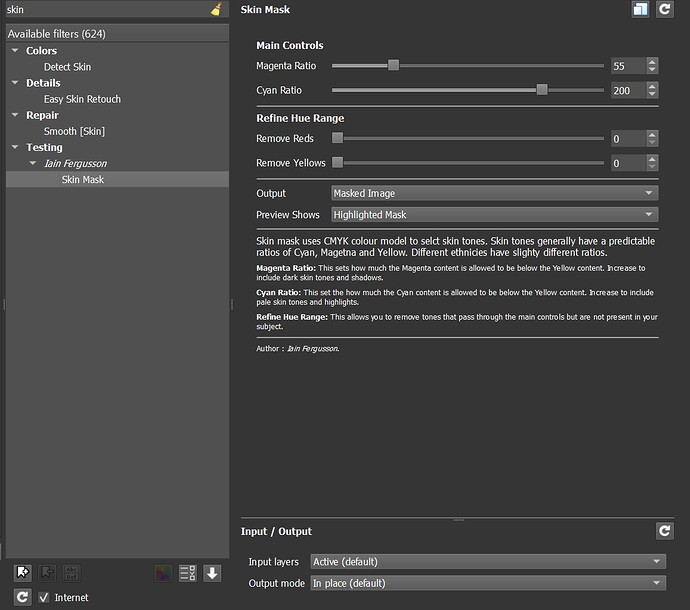Click the clear search broom icon
This screenshot has width=690, height=610.
(x=217, y=10)
